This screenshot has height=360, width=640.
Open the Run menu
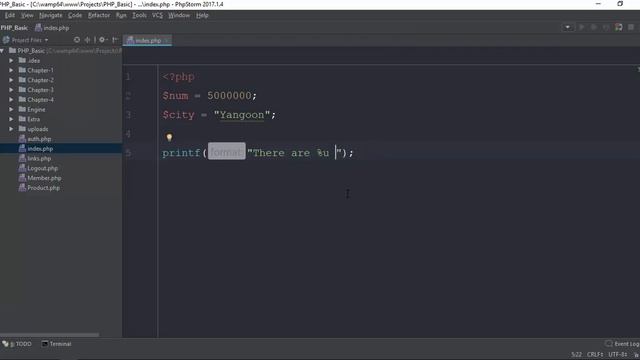(121, 15)
